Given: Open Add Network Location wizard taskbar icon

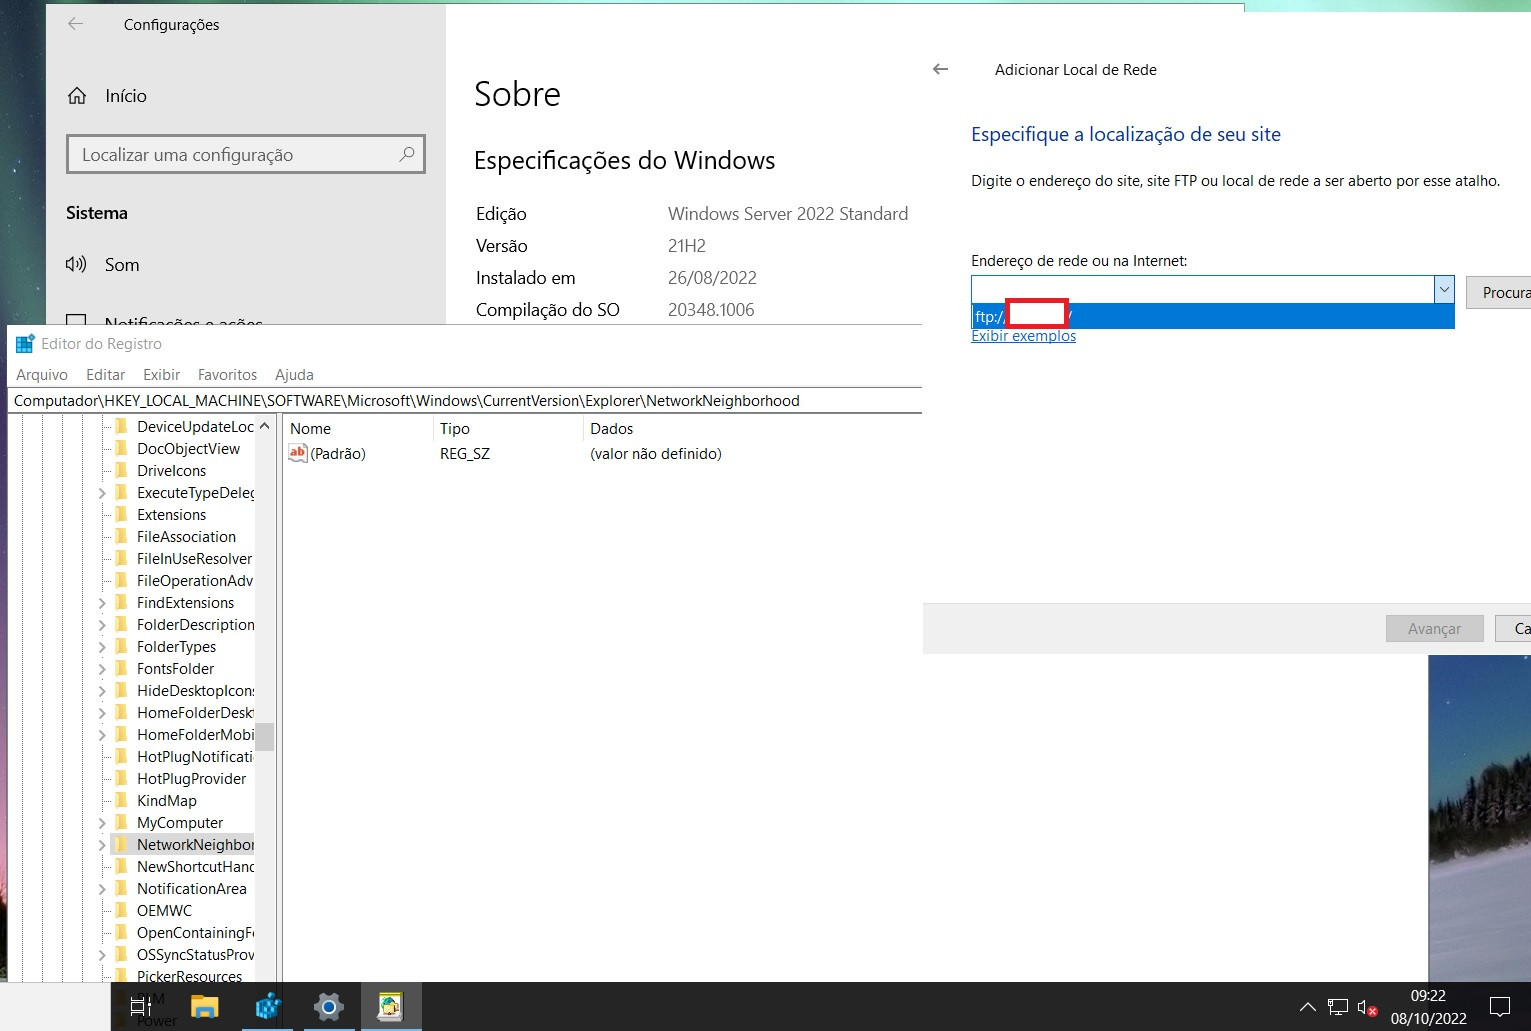Looking at the screenshot, I should [x=390, y=1006].
